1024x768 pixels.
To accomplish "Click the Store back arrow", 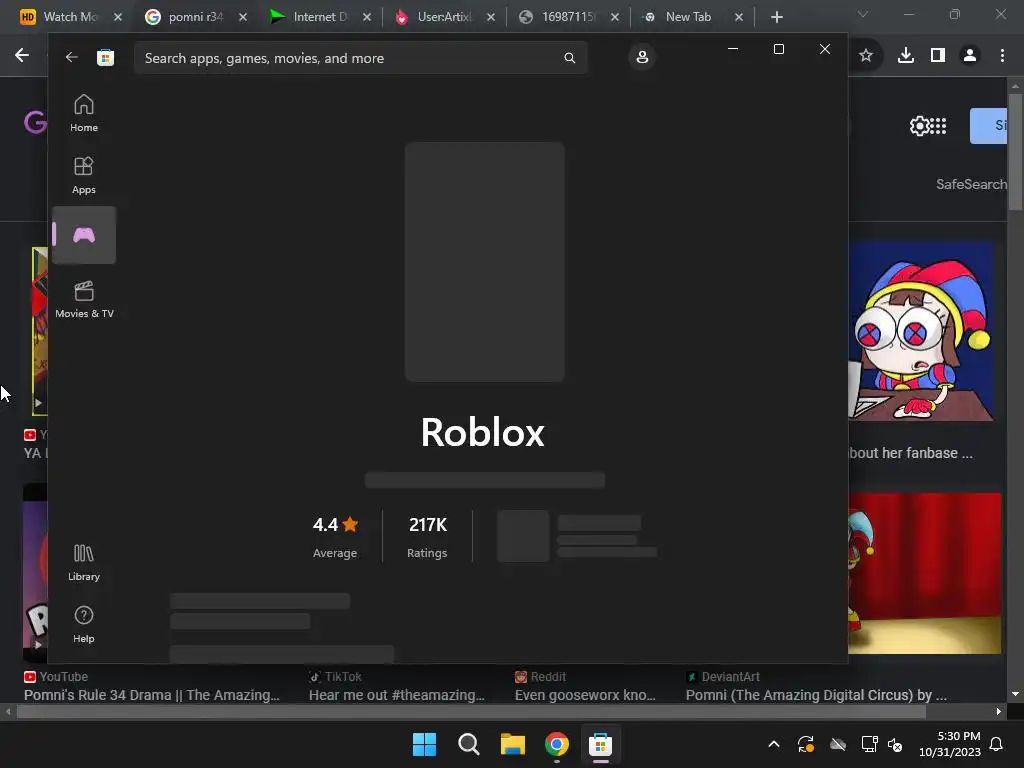I will [x=71, y=57].
